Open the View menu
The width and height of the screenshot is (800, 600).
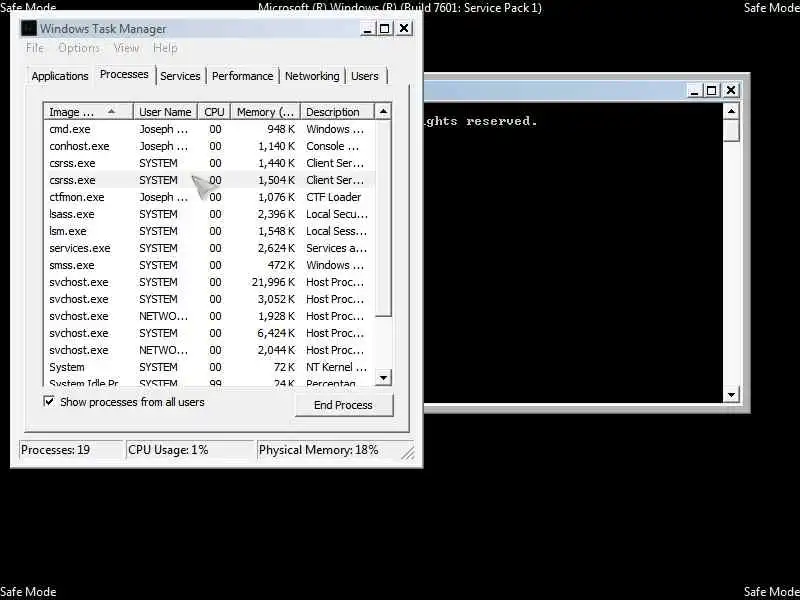pos(126,48)
